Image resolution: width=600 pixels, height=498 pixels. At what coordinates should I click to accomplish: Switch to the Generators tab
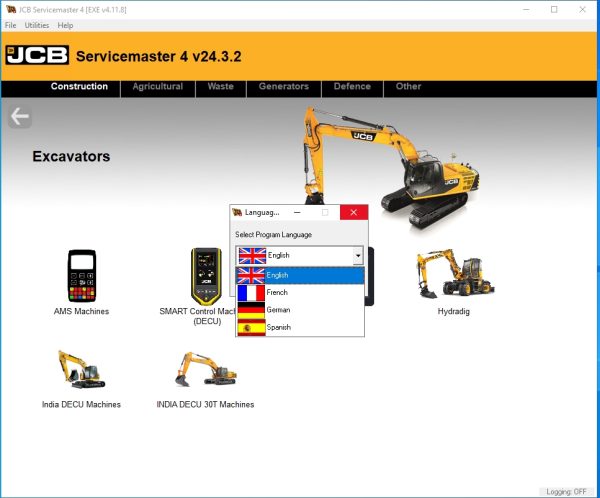[x=284, y=87]
